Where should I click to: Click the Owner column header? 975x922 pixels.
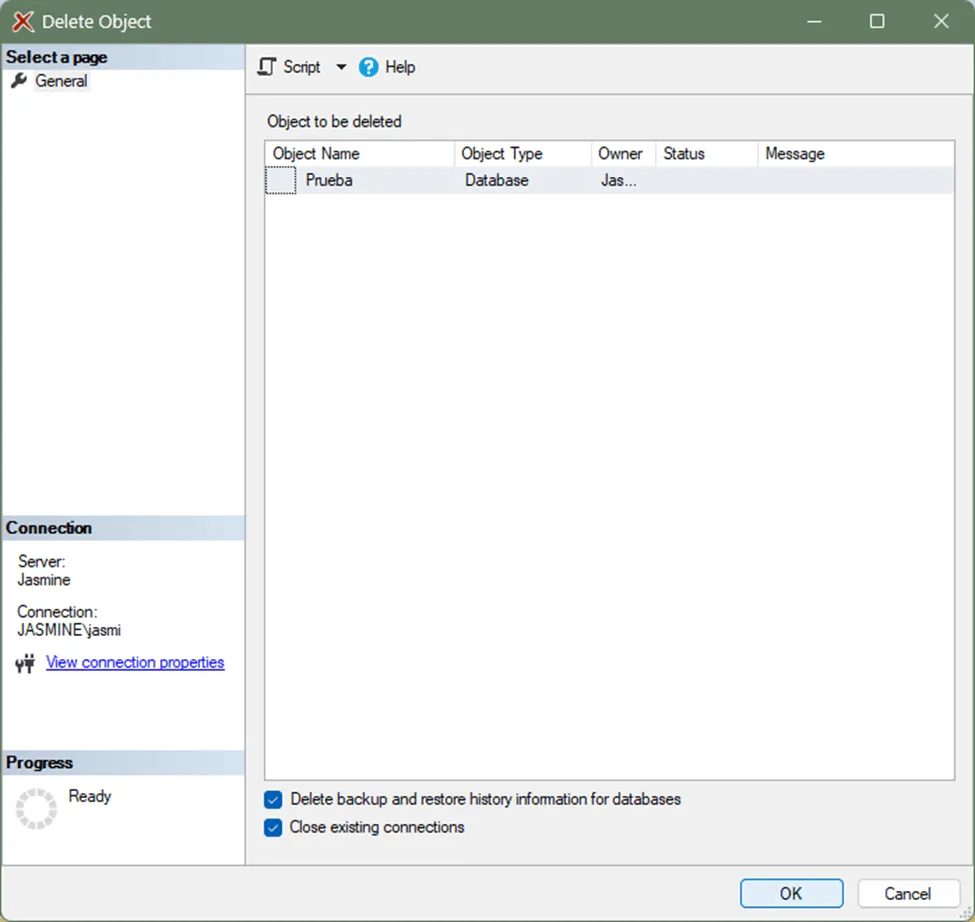pyautogui.click(x=621, y=154)
